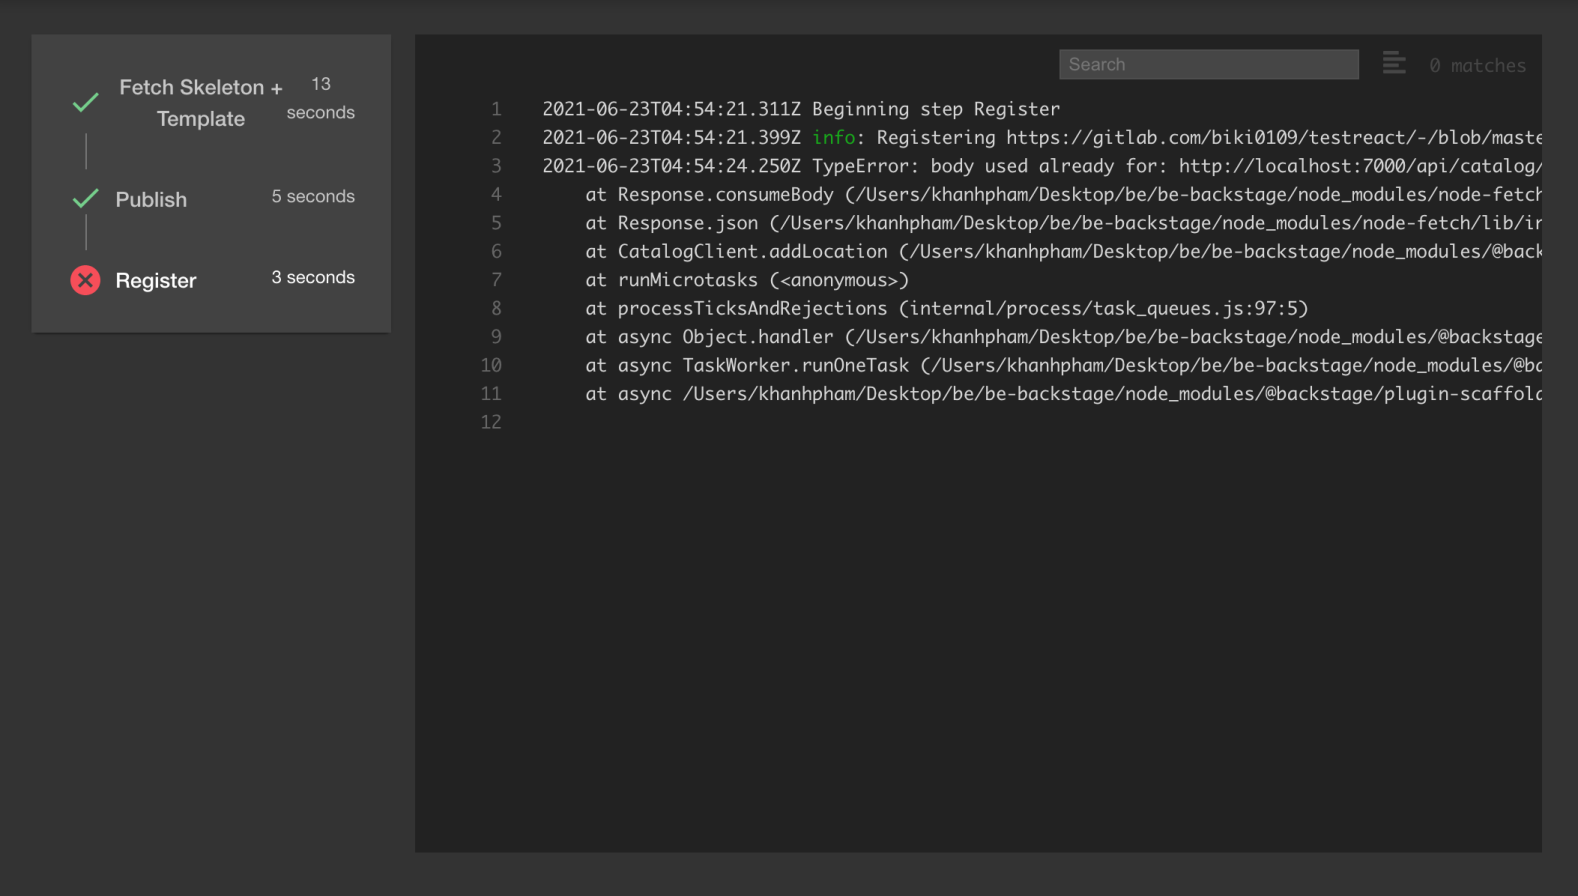Click the 'TypeError: body used already' log line
1578x896 pixels.
(1041, 166)
